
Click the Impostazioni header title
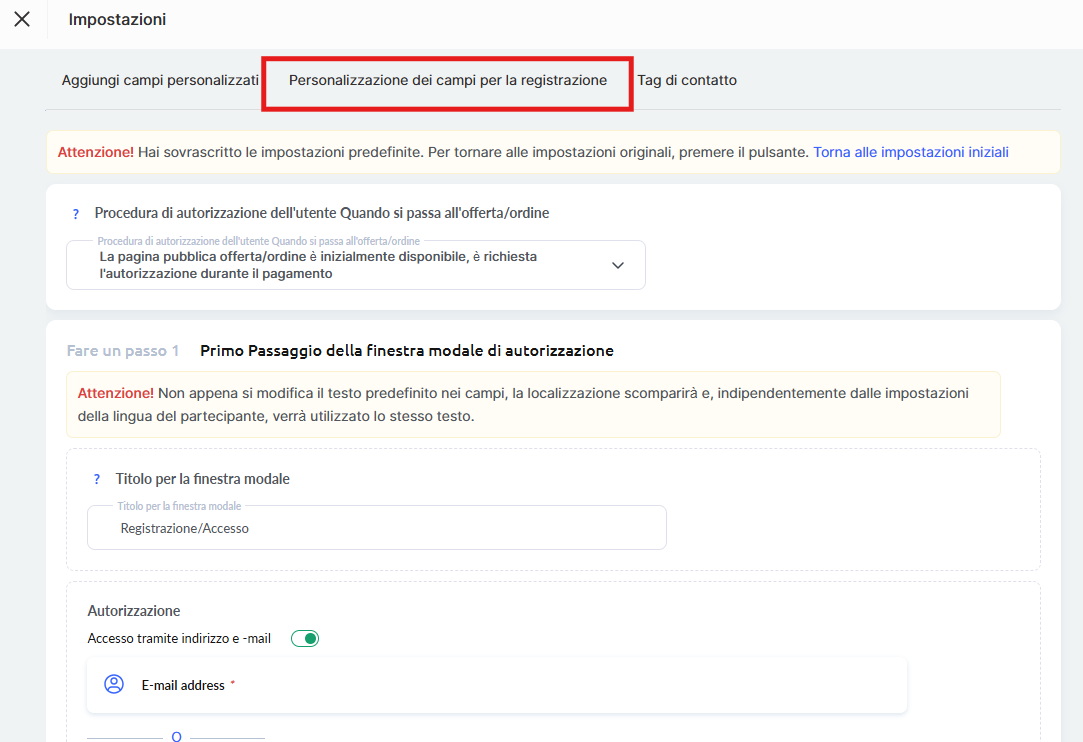pos(117,20)
